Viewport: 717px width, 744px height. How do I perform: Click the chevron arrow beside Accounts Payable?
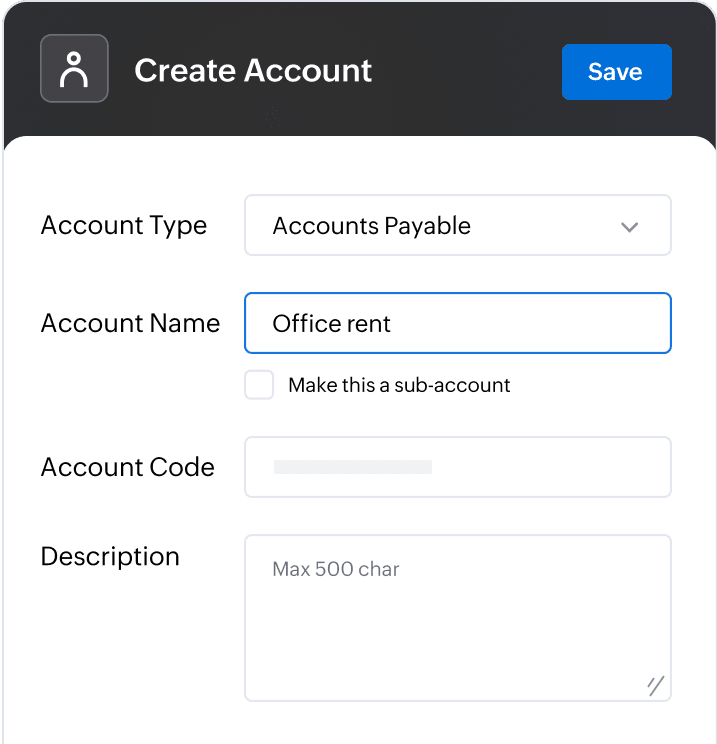[x=629, y=227]
